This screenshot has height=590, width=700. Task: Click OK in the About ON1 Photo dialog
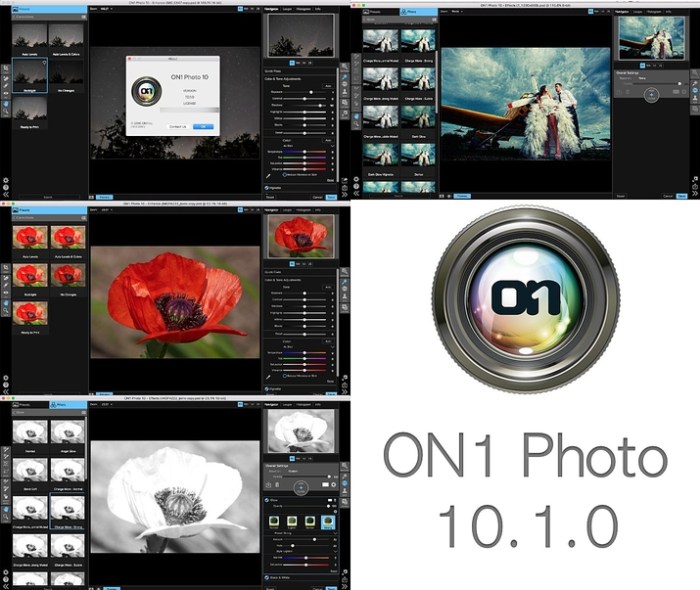click(x=203, y=126)
